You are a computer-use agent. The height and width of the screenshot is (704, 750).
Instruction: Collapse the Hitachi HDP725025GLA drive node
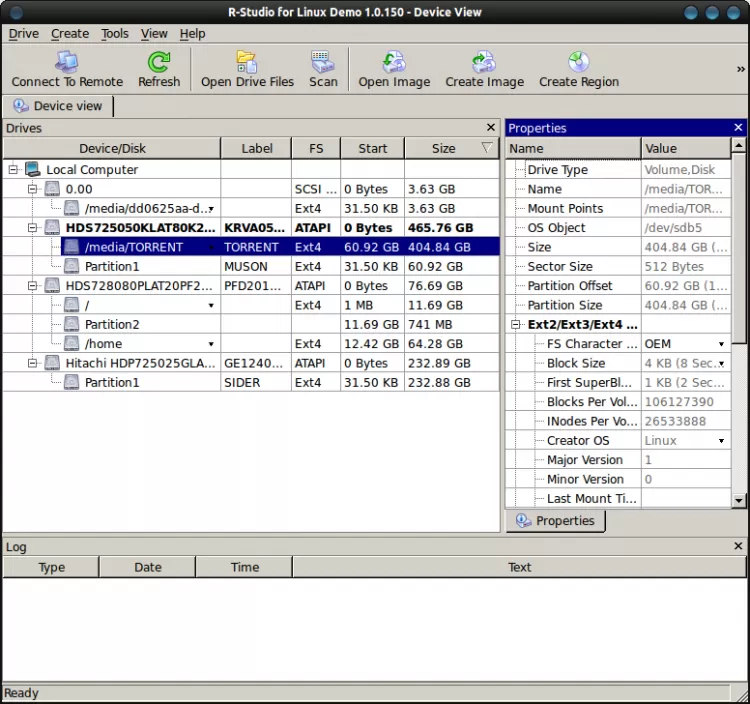(x=32, y=363)
